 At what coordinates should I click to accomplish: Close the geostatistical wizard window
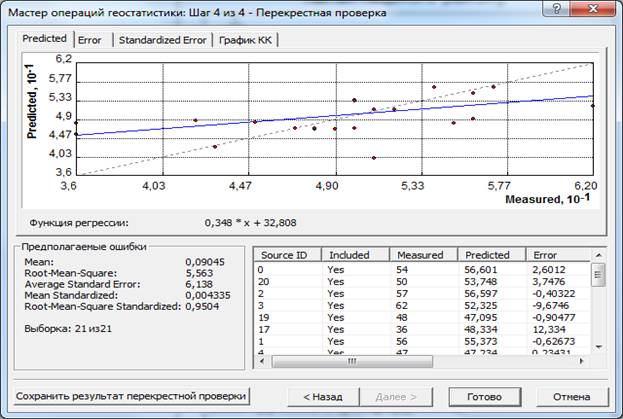(x=593, y=8)
